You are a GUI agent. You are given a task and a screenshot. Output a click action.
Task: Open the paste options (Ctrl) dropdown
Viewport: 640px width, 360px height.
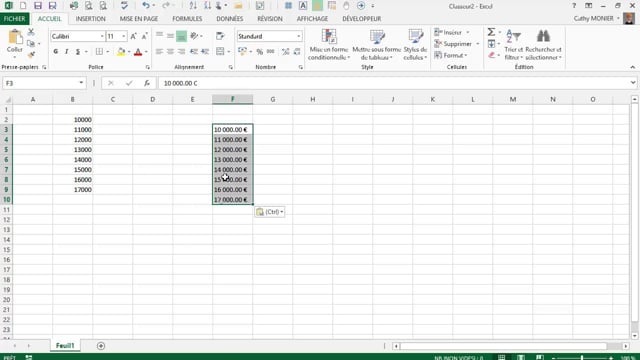coord(270,212)
